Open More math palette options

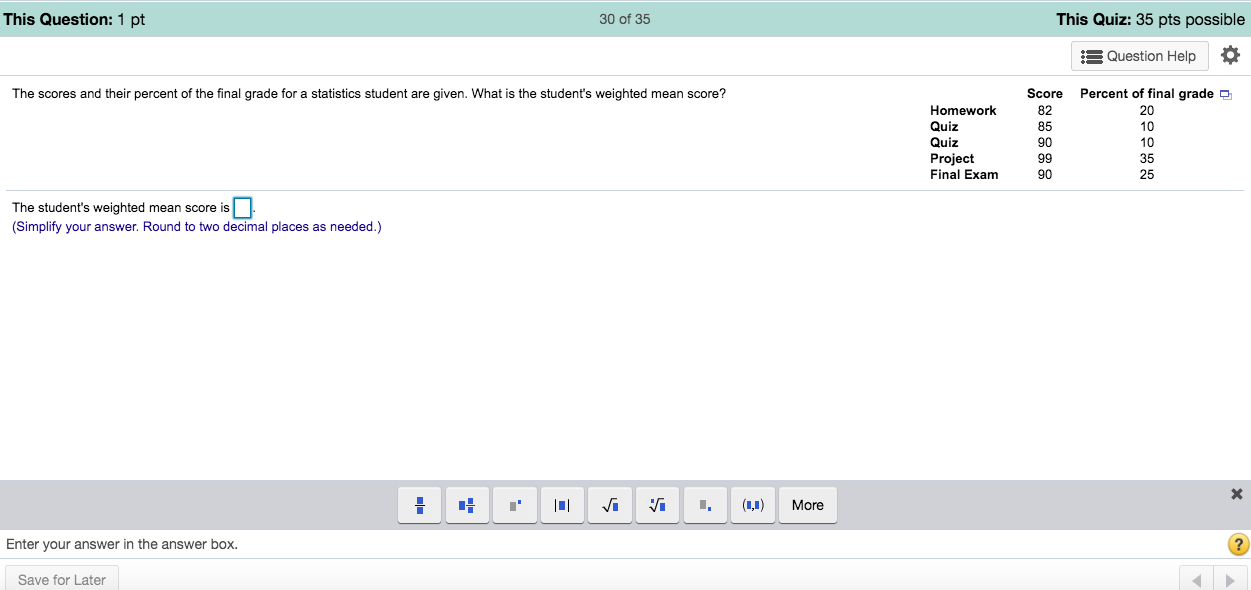(808, 506)
